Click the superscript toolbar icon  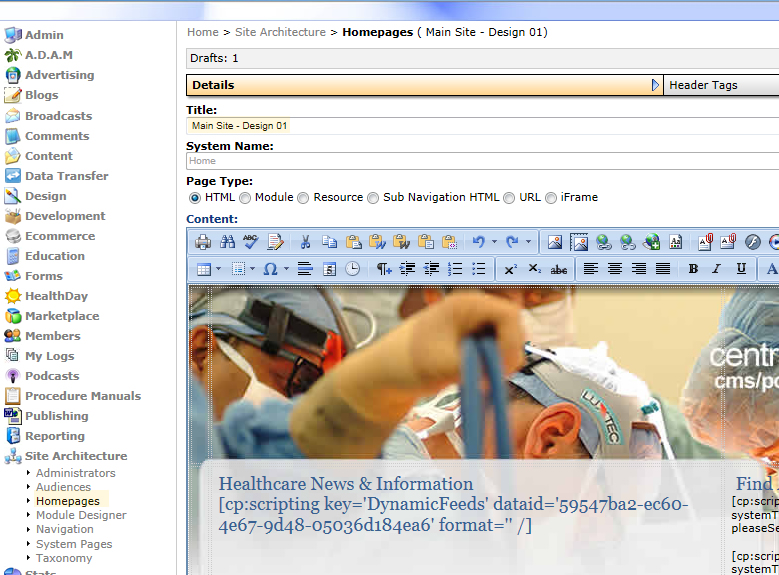[510, 269]
